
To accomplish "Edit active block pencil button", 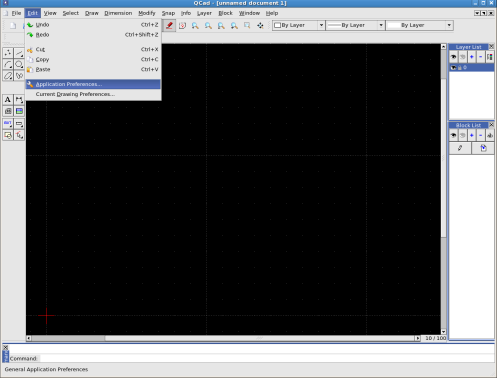I will click(x=460, y=148).
